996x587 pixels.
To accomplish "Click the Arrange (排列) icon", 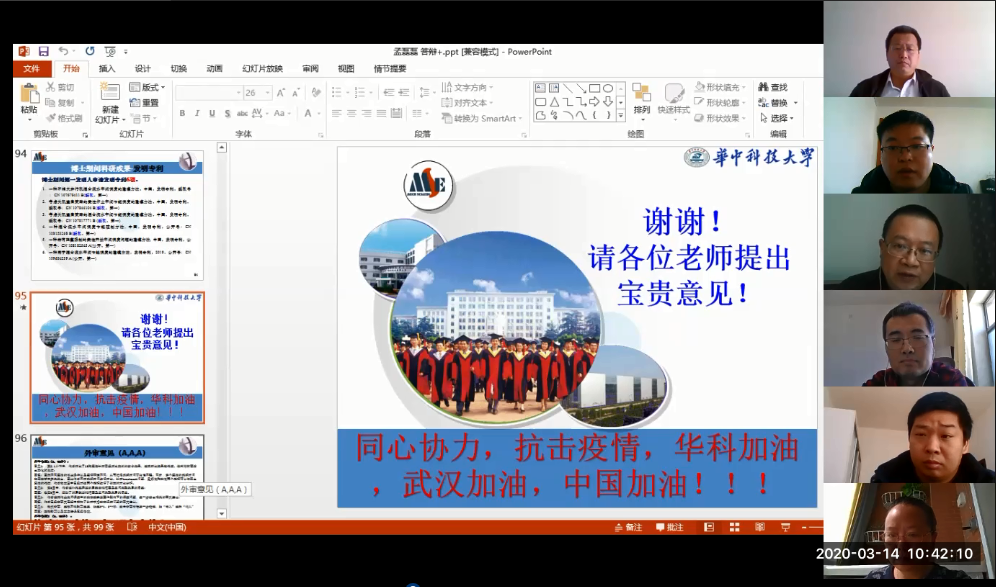I will pos(641,98).
